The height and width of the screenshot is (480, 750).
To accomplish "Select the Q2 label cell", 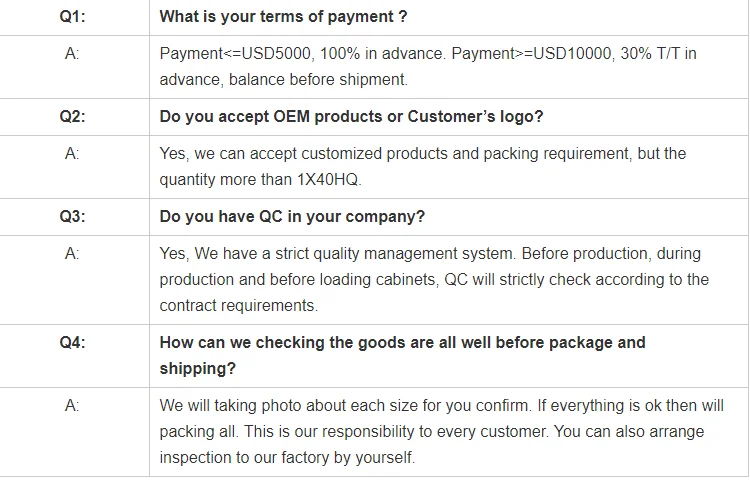I will pyautogui.click(x=72, y=117).
